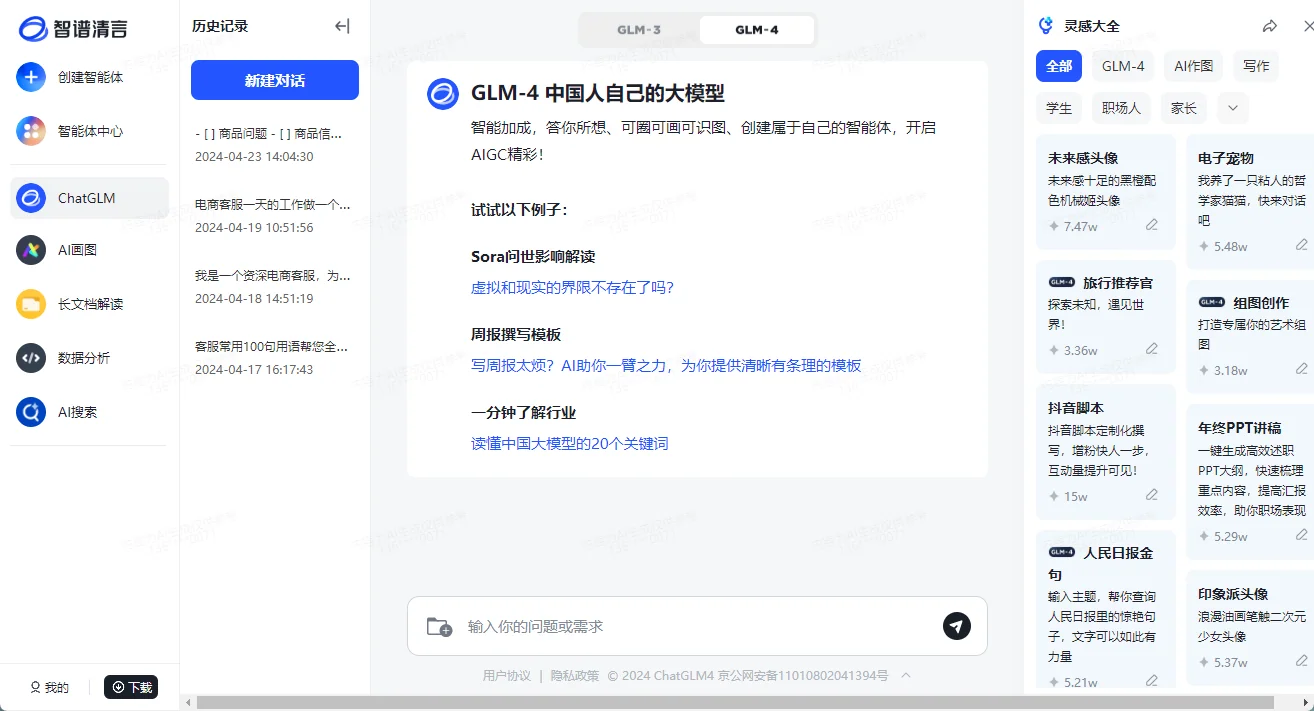1314x711 pixels.
Task: Open 智能体中心 icon in sidebar
Action: point(31,131)
